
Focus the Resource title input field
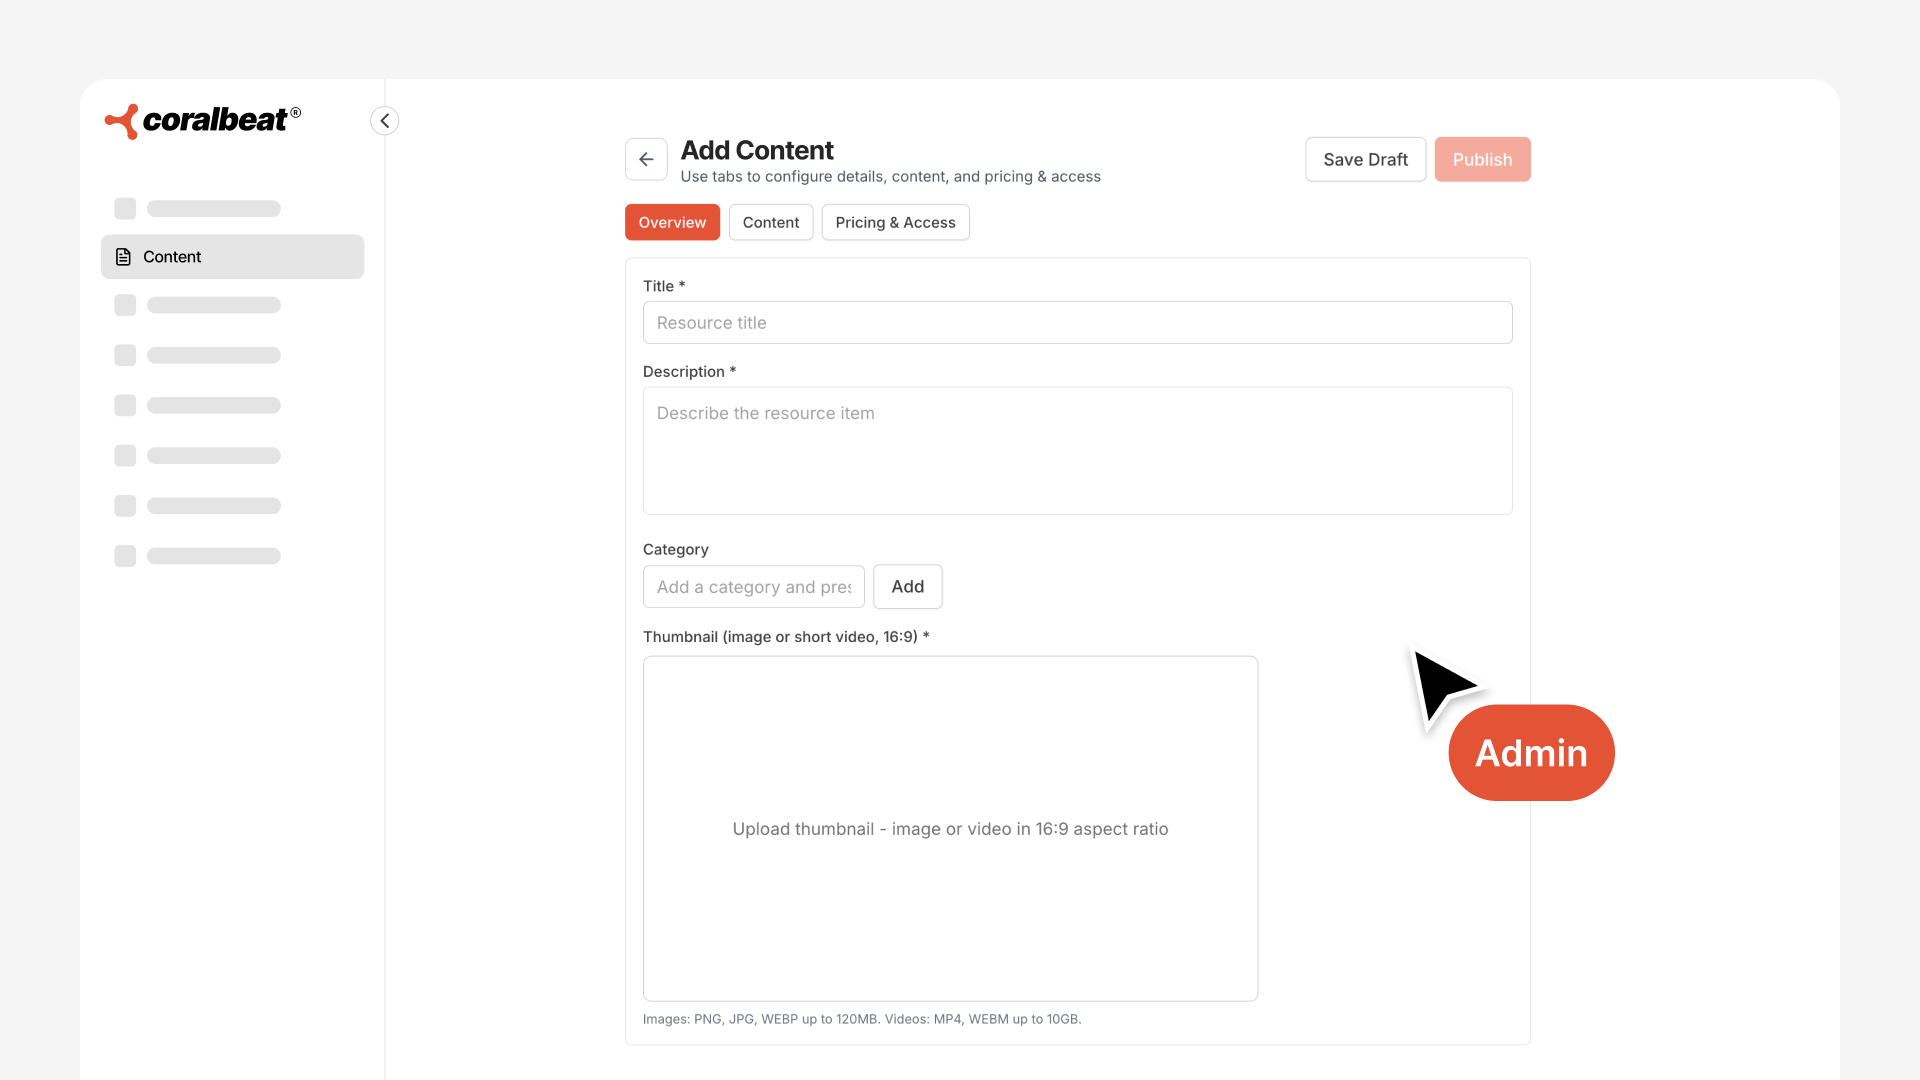(x=1077, y=323)
